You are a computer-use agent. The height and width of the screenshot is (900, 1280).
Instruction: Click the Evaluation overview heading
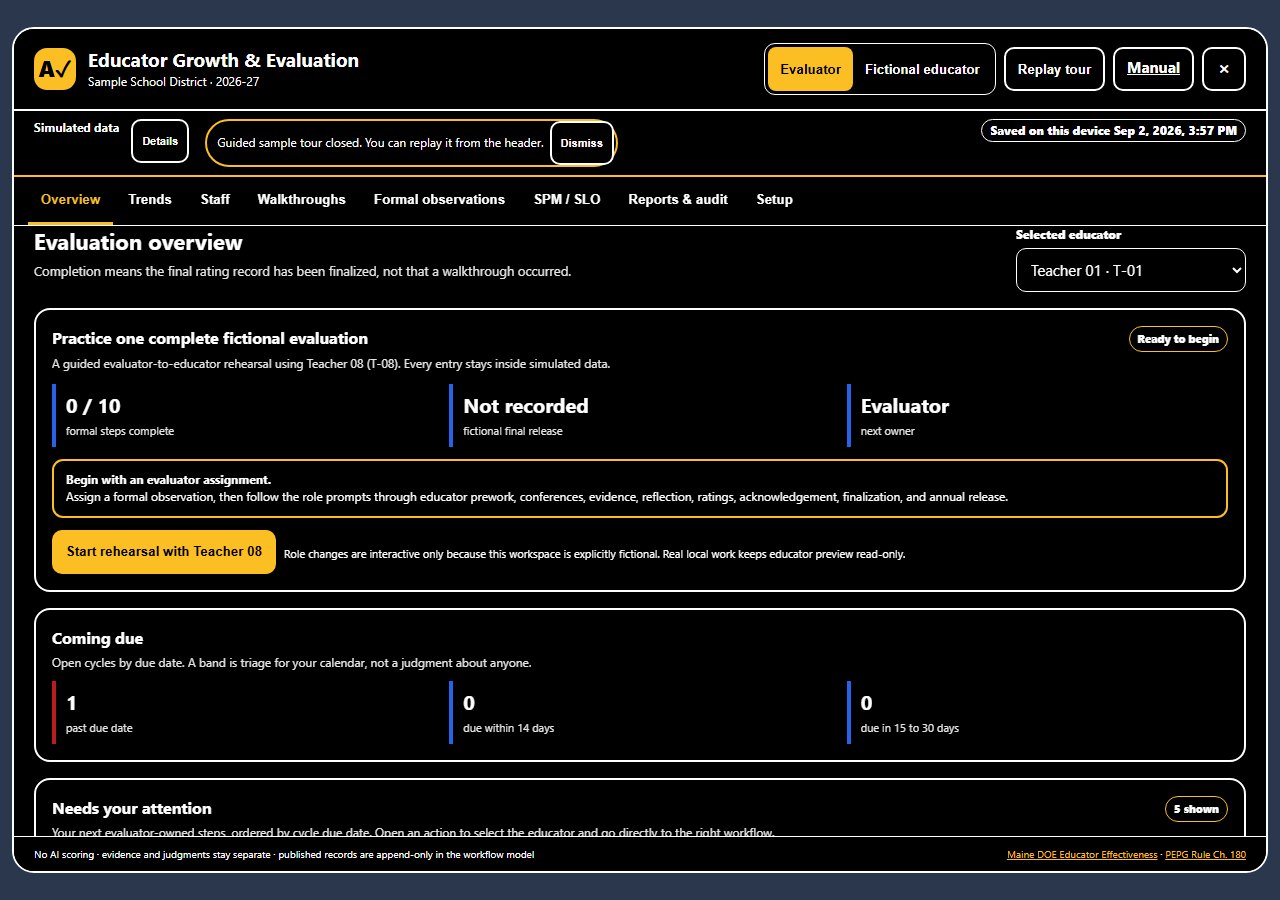click(x=138, y=243)
